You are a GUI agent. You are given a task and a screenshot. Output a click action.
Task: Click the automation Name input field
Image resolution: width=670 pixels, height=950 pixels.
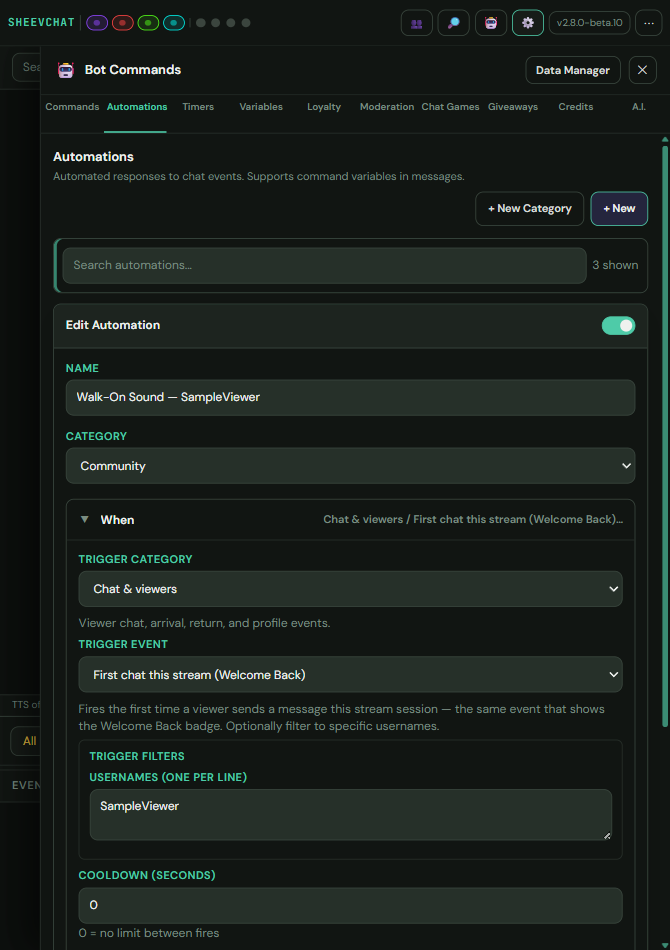tap(350, 397)
